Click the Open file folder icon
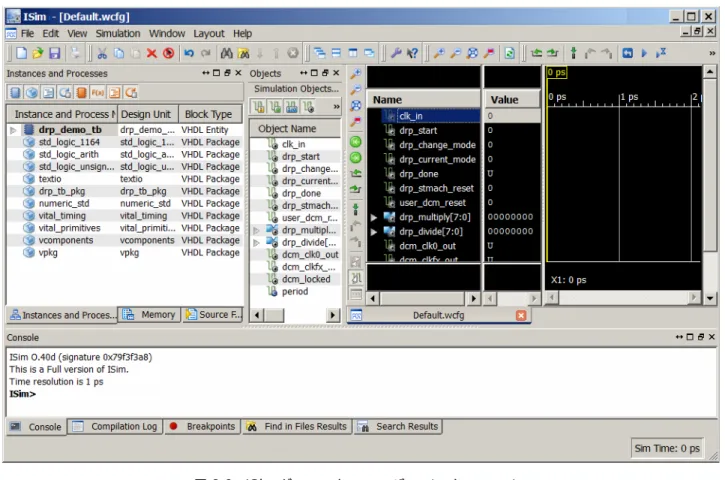 pos(38,53)
